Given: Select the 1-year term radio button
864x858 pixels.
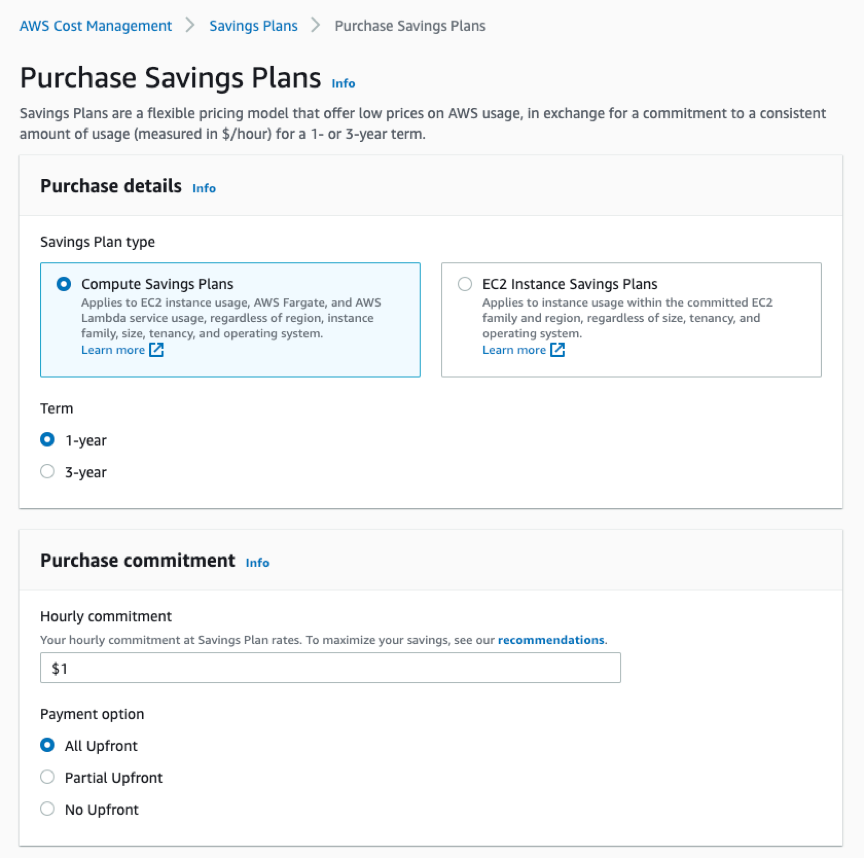Looking at the screenshot, I should (x=46, y=439).
